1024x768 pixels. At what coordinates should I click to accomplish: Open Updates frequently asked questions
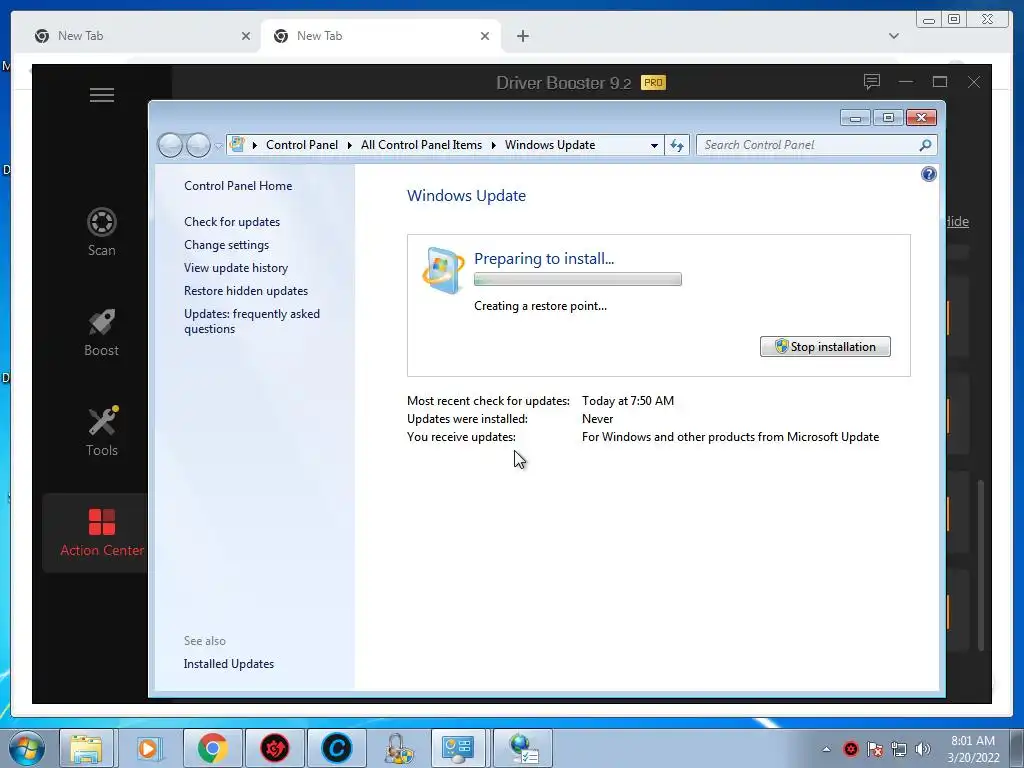(251, 321)
